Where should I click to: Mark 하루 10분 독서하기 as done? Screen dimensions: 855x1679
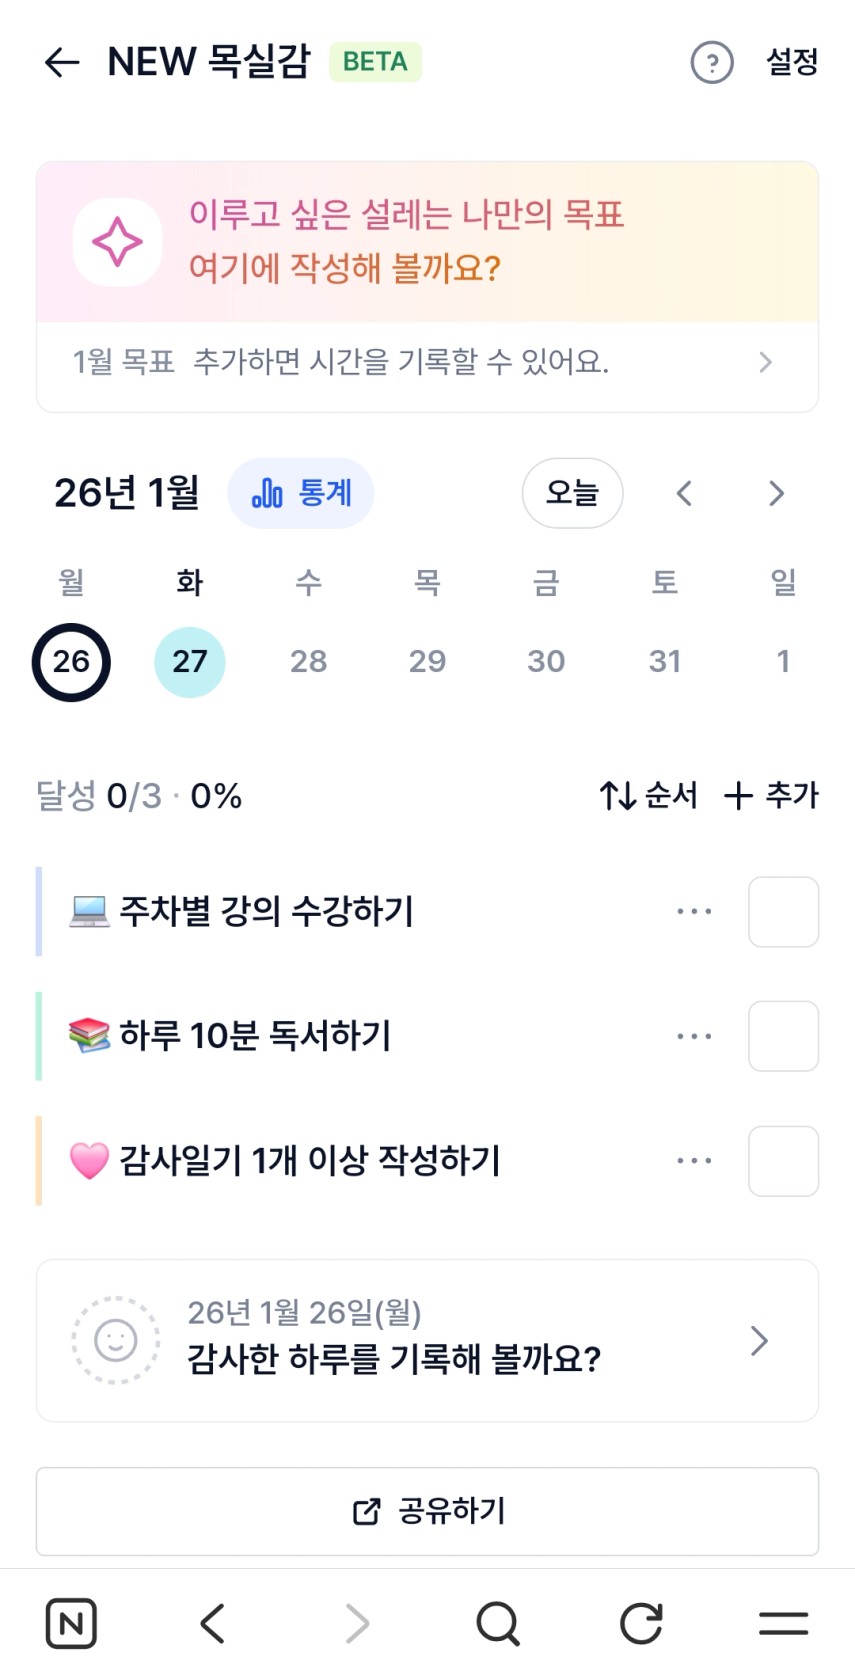click(783, 1036)
